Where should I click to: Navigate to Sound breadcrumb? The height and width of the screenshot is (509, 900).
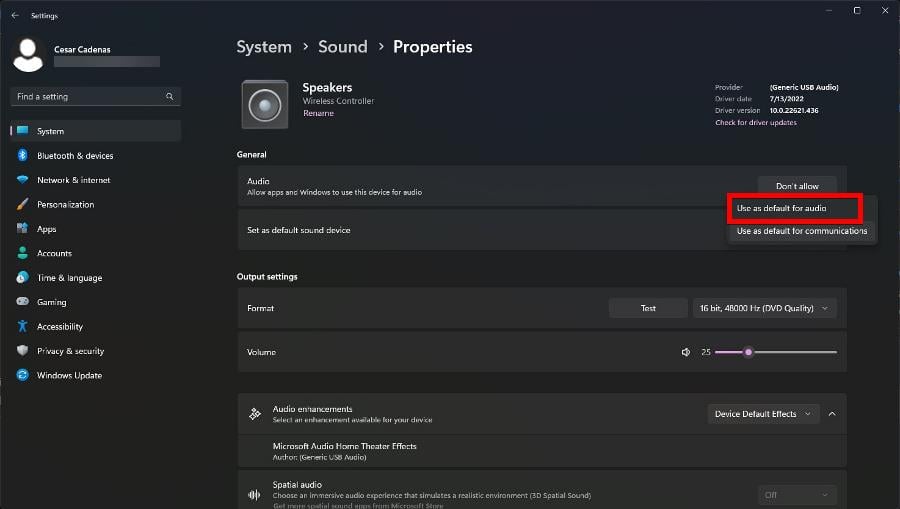(343, 46)
